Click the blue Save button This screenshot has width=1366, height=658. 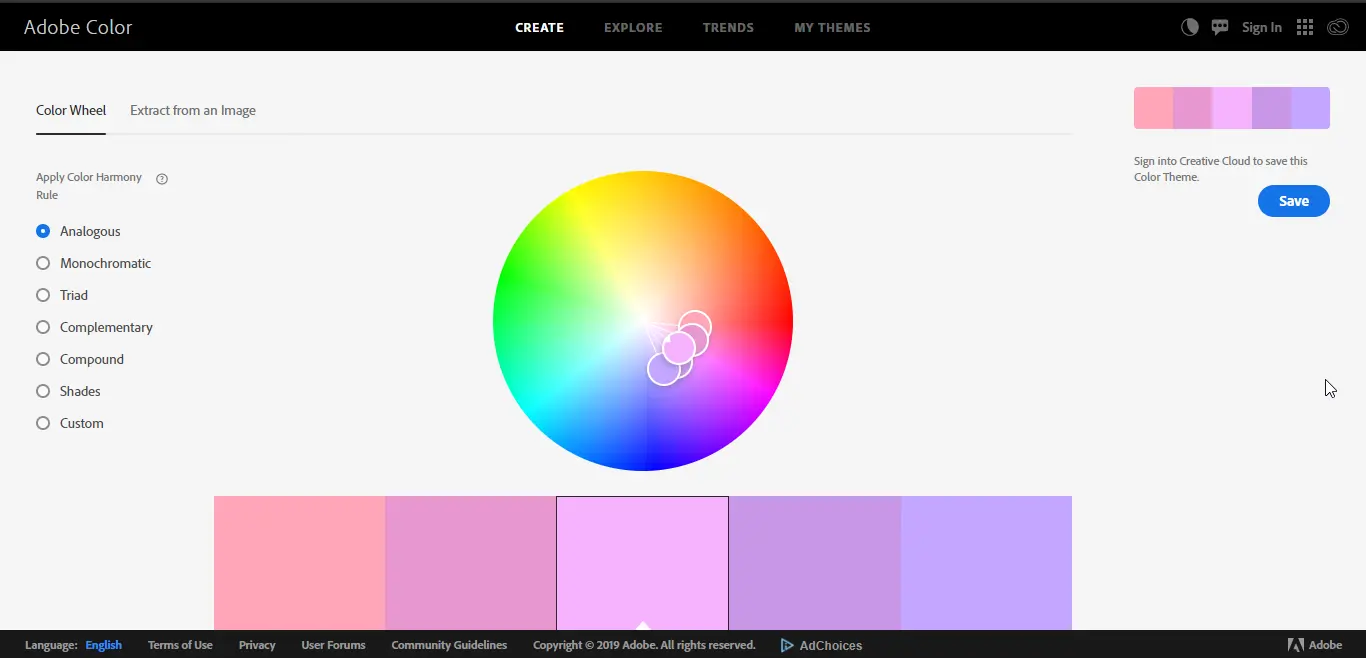pyautogui.click(x=1294, y=201)
